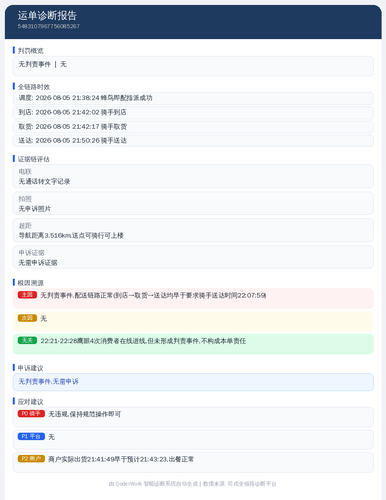This screenshot has height=500, width=386.
Task: Select the 调度 21:38:24 dispatch row
Action: [193, 98]
